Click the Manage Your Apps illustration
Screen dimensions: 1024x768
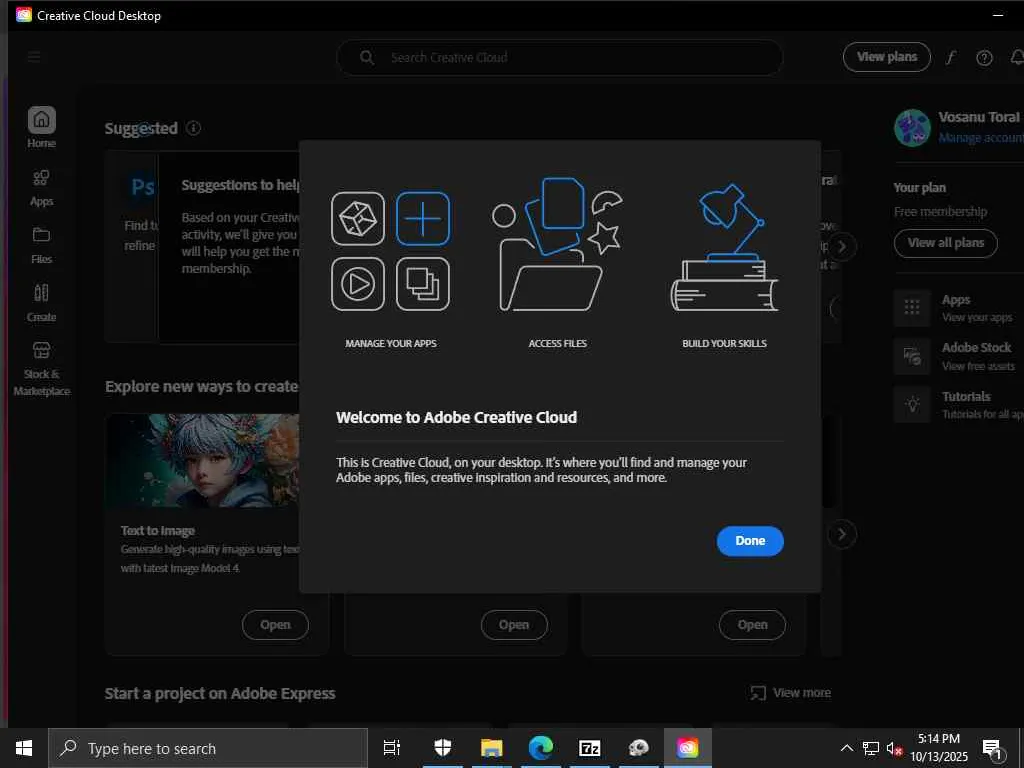[391, 251]
